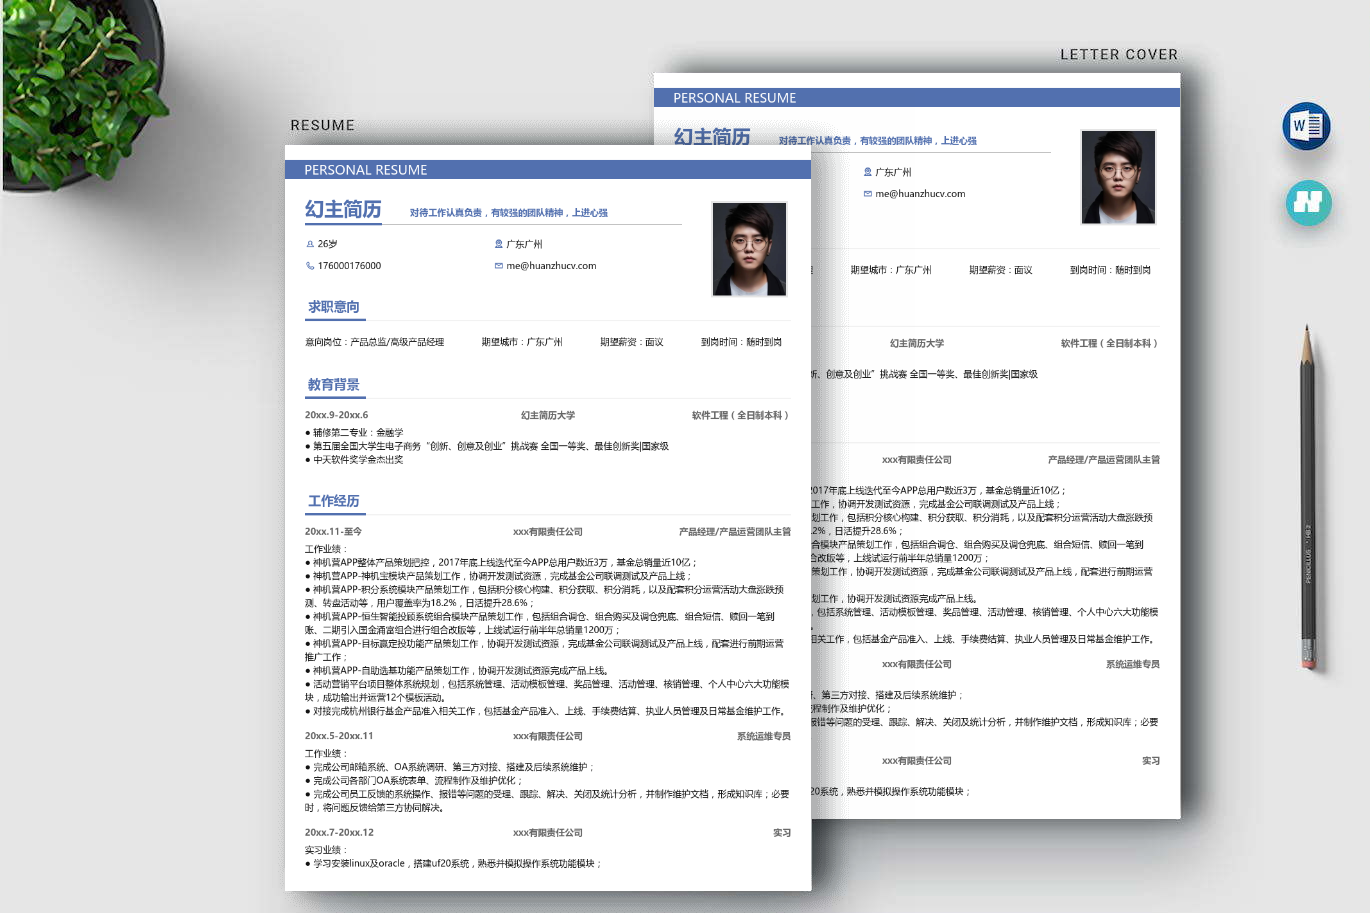Screen dimensions: 1370x913
Task: Click tagline 对待工作认真负责 on front resume
Action: 509,213
